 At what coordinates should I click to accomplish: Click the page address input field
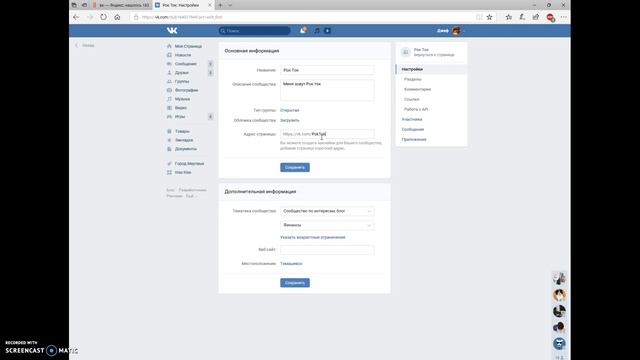[327, 134]
